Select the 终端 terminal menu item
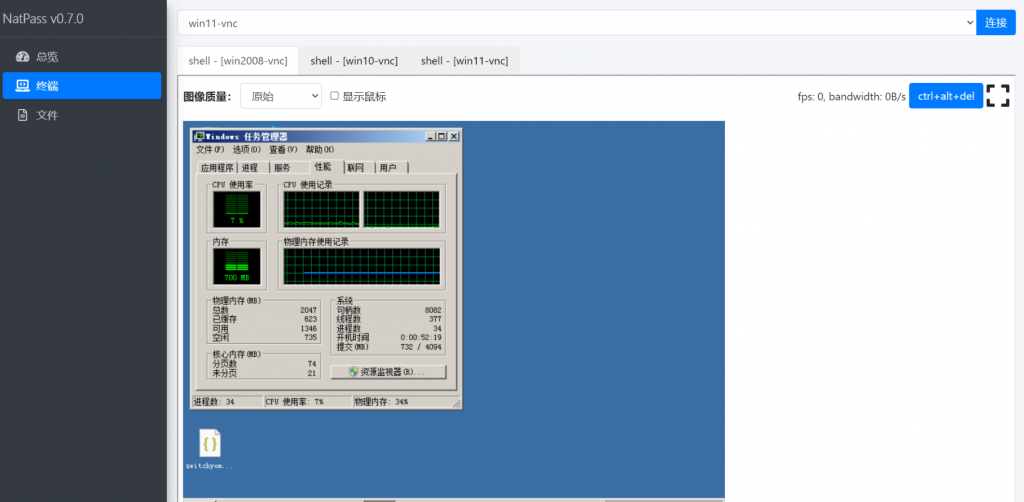This screenshot has width=1024, height=502. (82, 86)
